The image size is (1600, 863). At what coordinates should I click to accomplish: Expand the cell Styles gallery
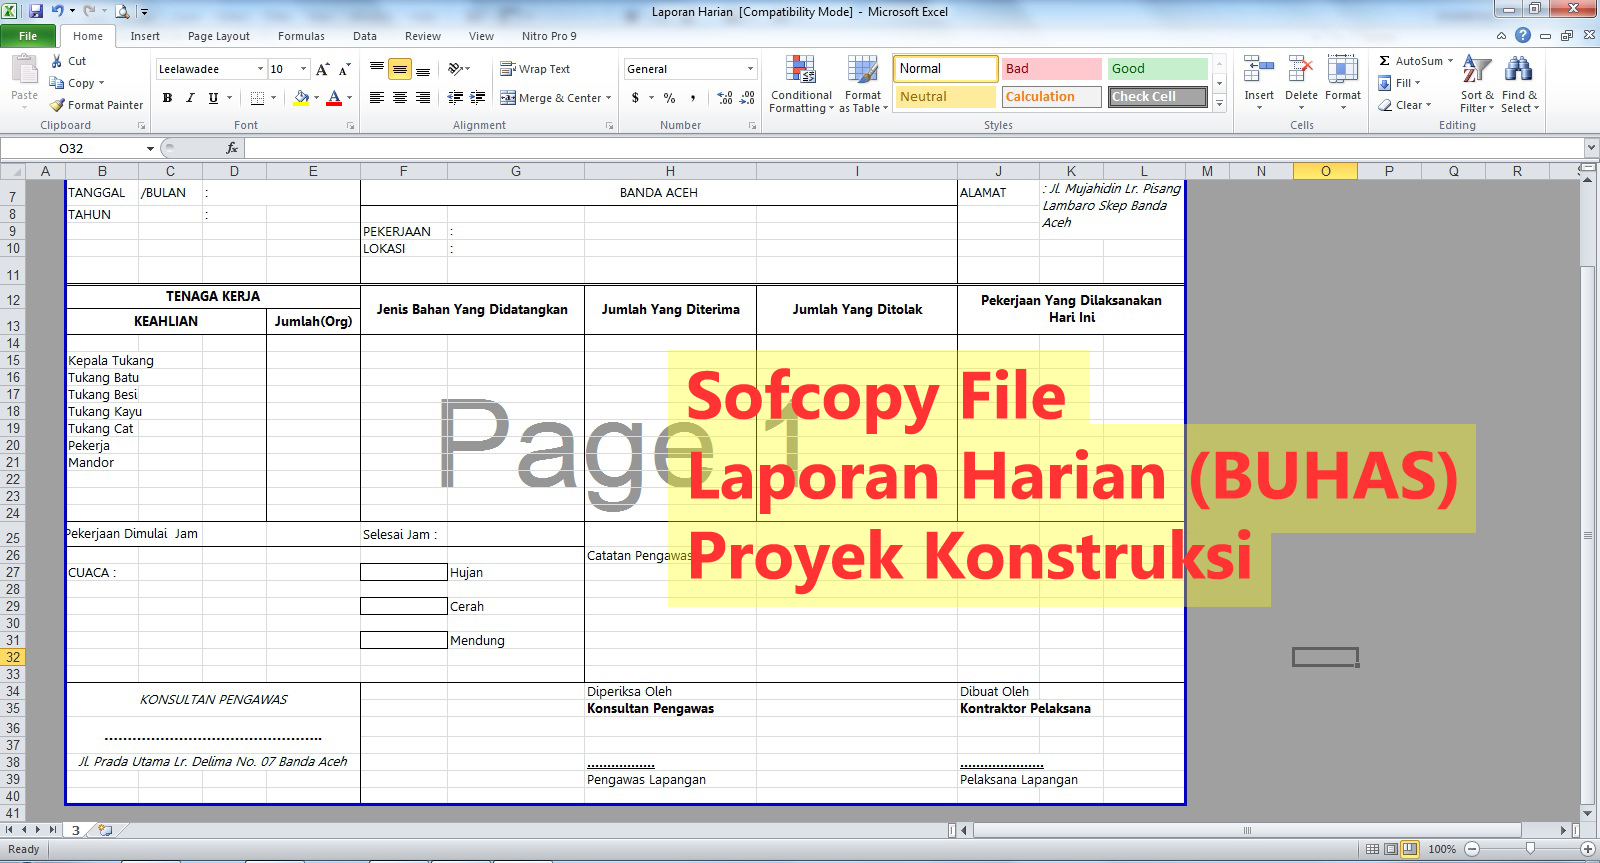pyautogui.click(x=1219, y=104)
